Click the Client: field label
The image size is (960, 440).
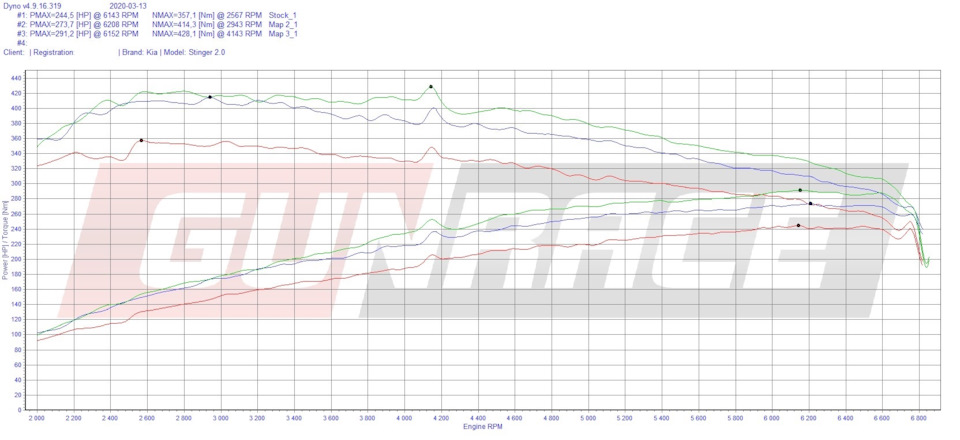coord(14,53)
